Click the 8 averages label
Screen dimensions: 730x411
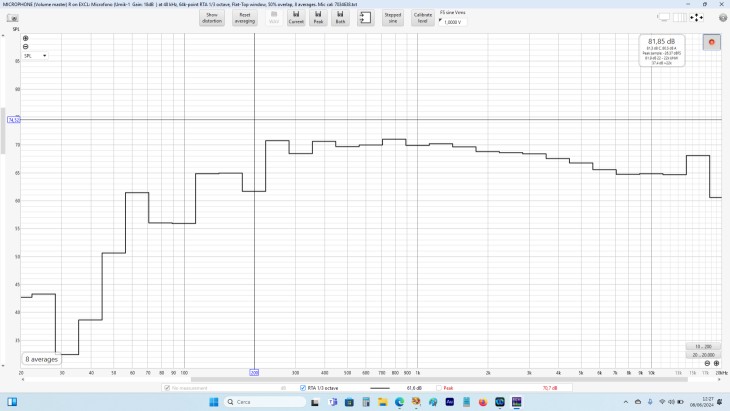pos(41,359)
